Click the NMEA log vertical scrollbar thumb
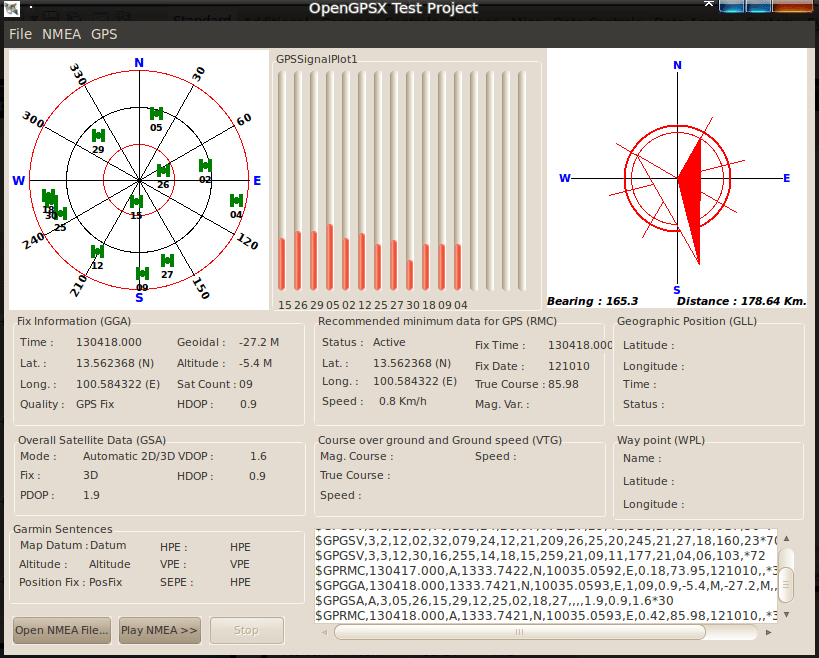This screenshot has height=658, width=819. click(787, 585)
